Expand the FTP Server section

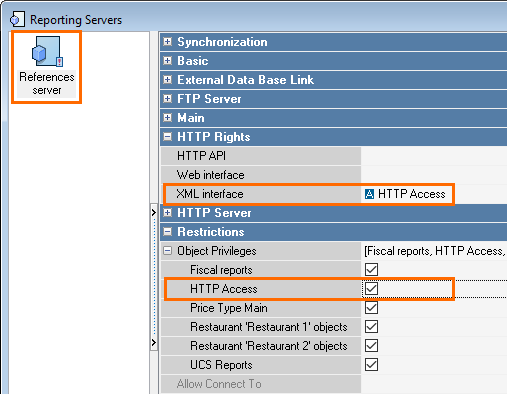(x=168, y=99)
